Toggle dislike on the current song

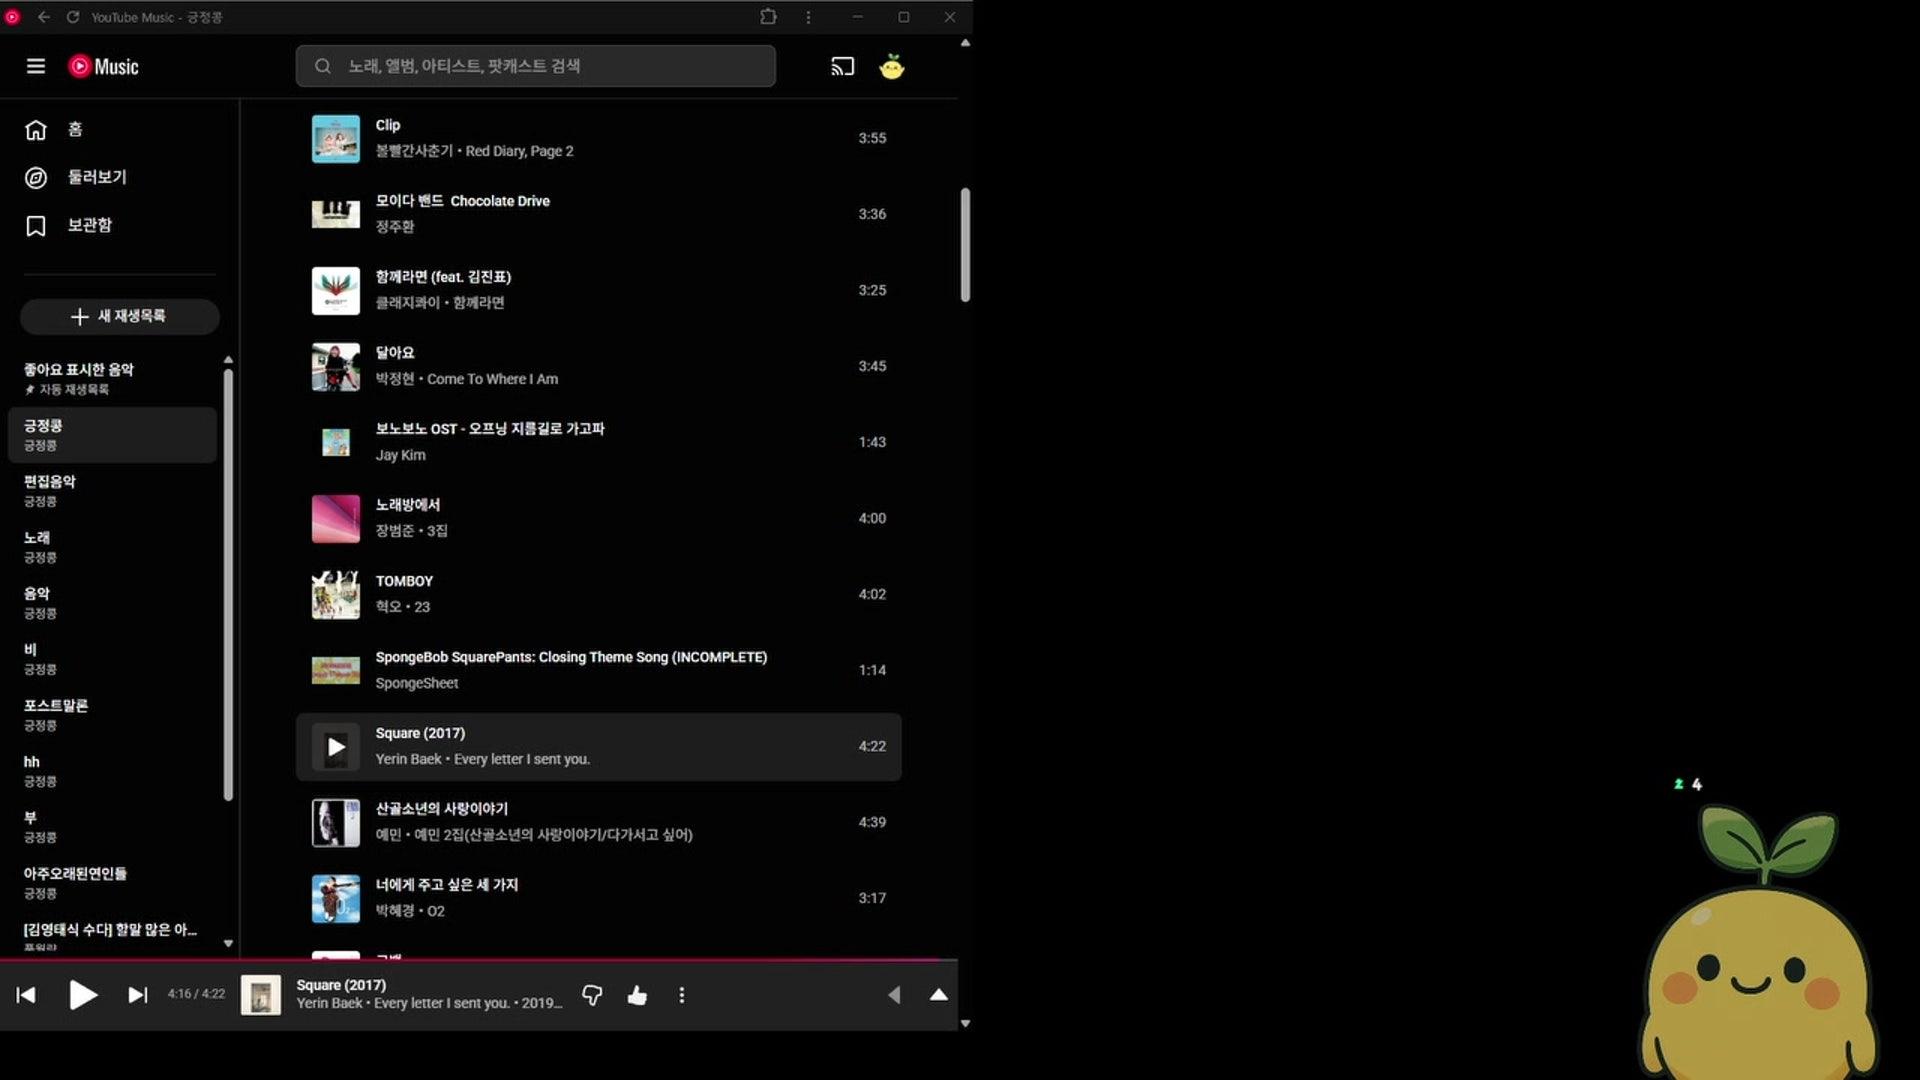[x=592, y=995]
